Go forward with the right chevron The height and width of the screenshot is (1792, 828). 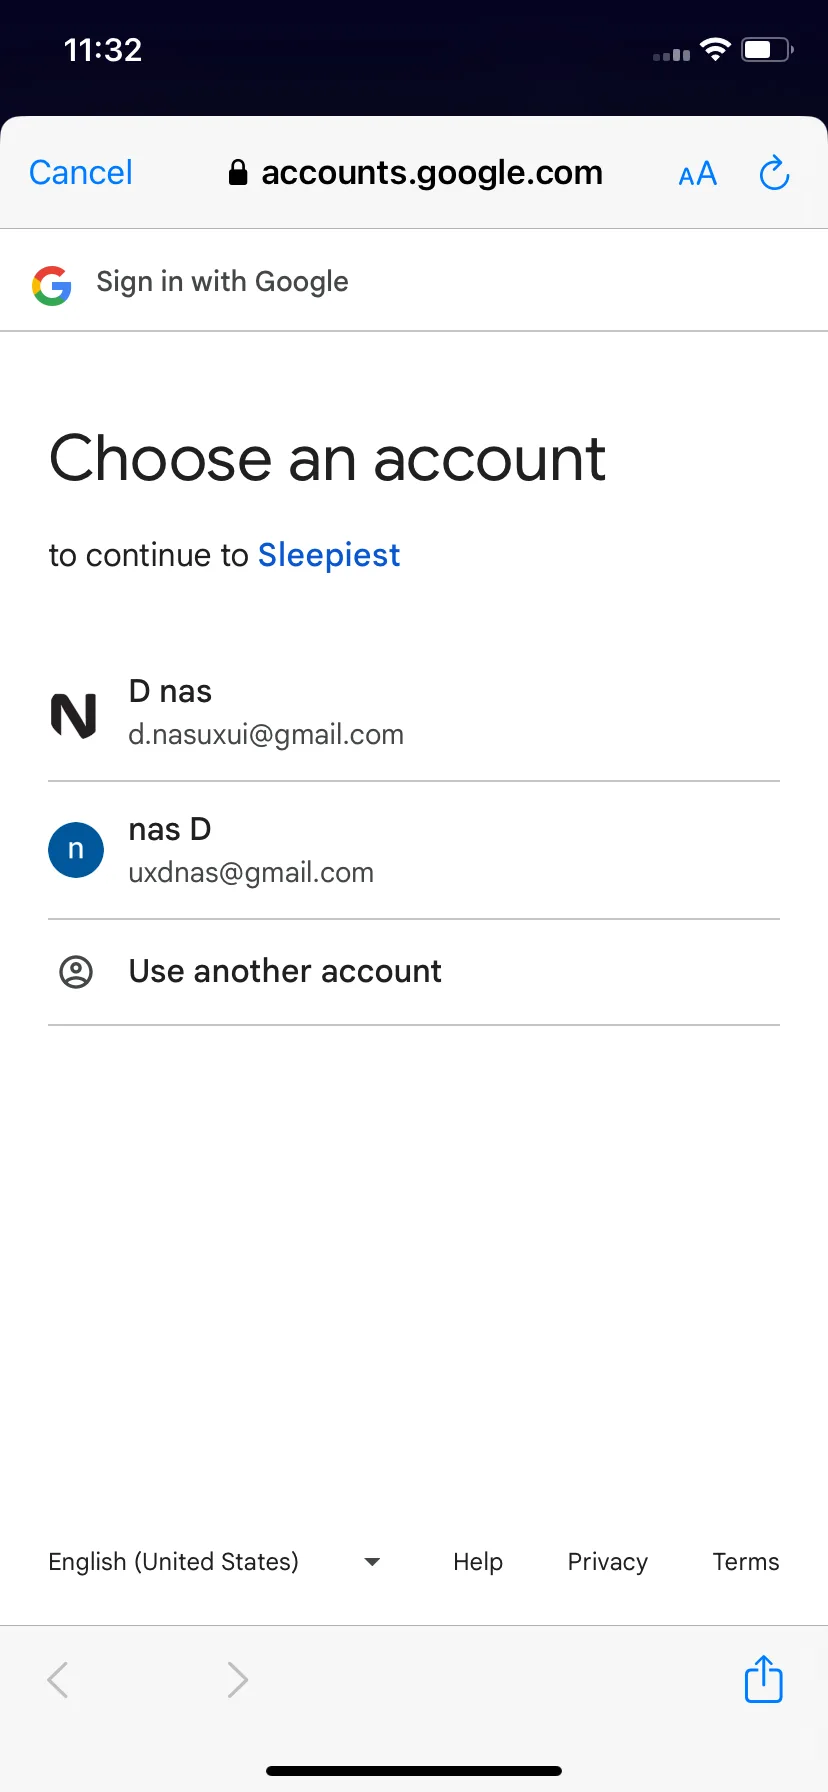pos(237,1680)
